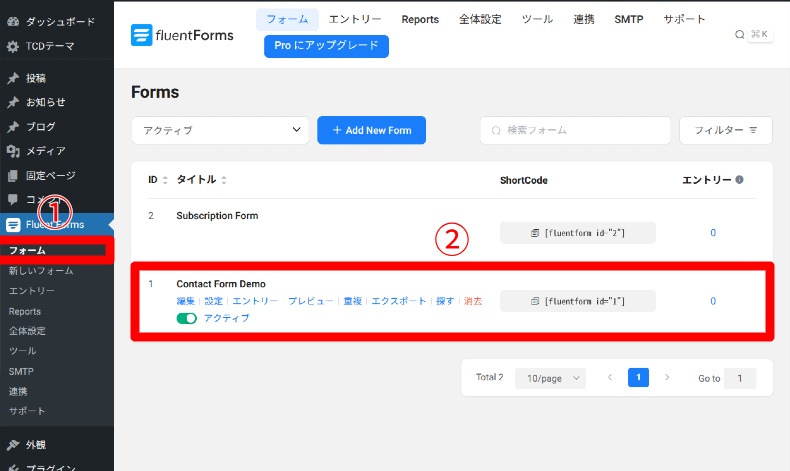Click entry count 0 for Contact Form Demo

pos(713,301)
